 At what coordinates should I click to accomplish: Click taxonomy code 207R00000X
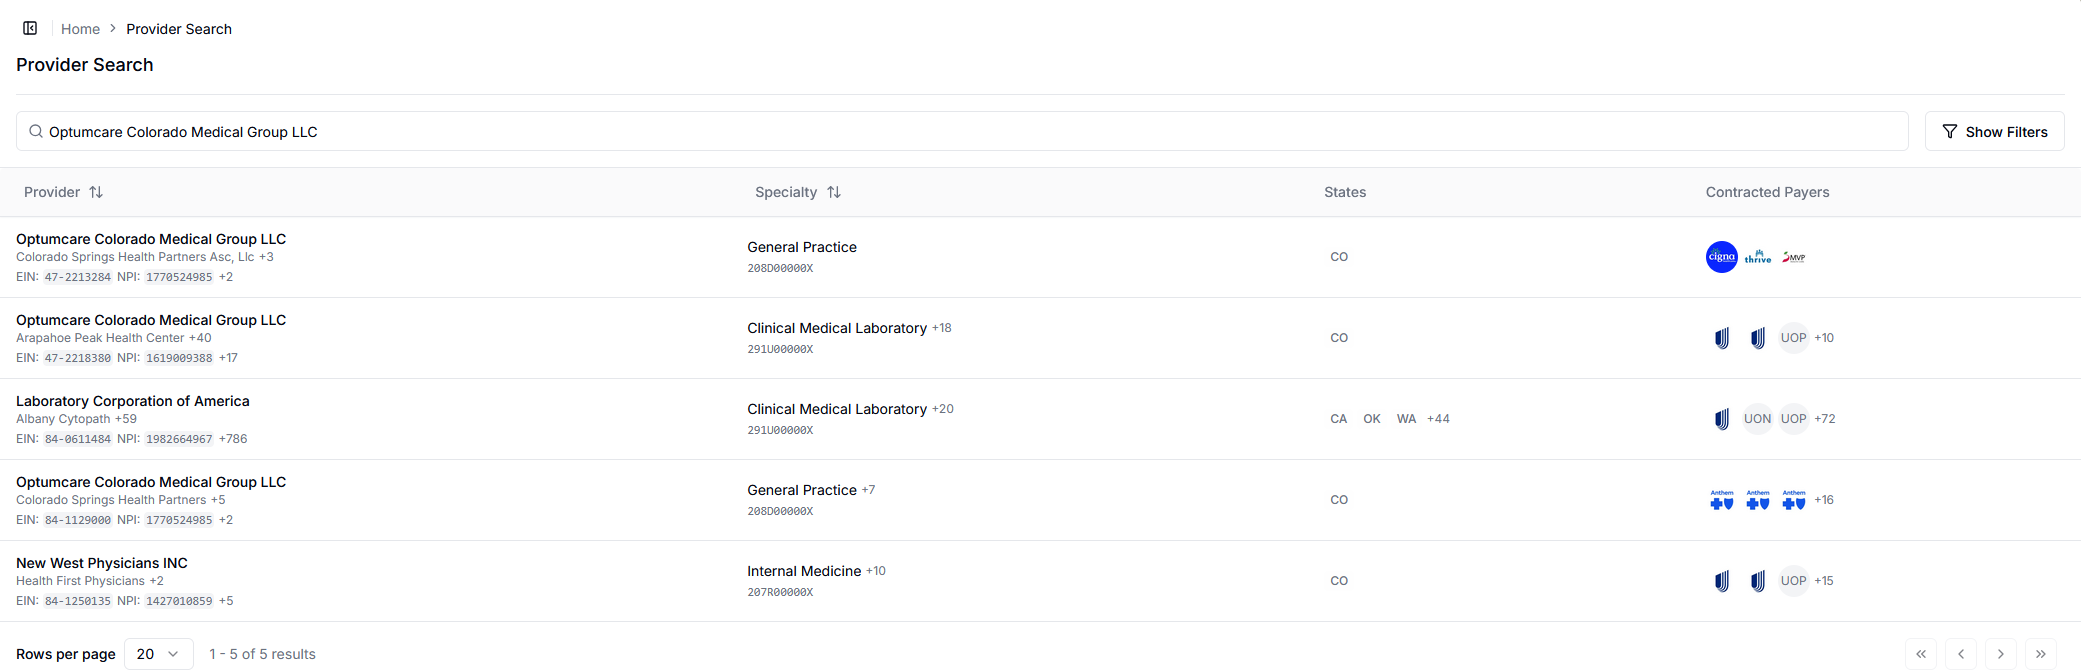click(780, 593)
